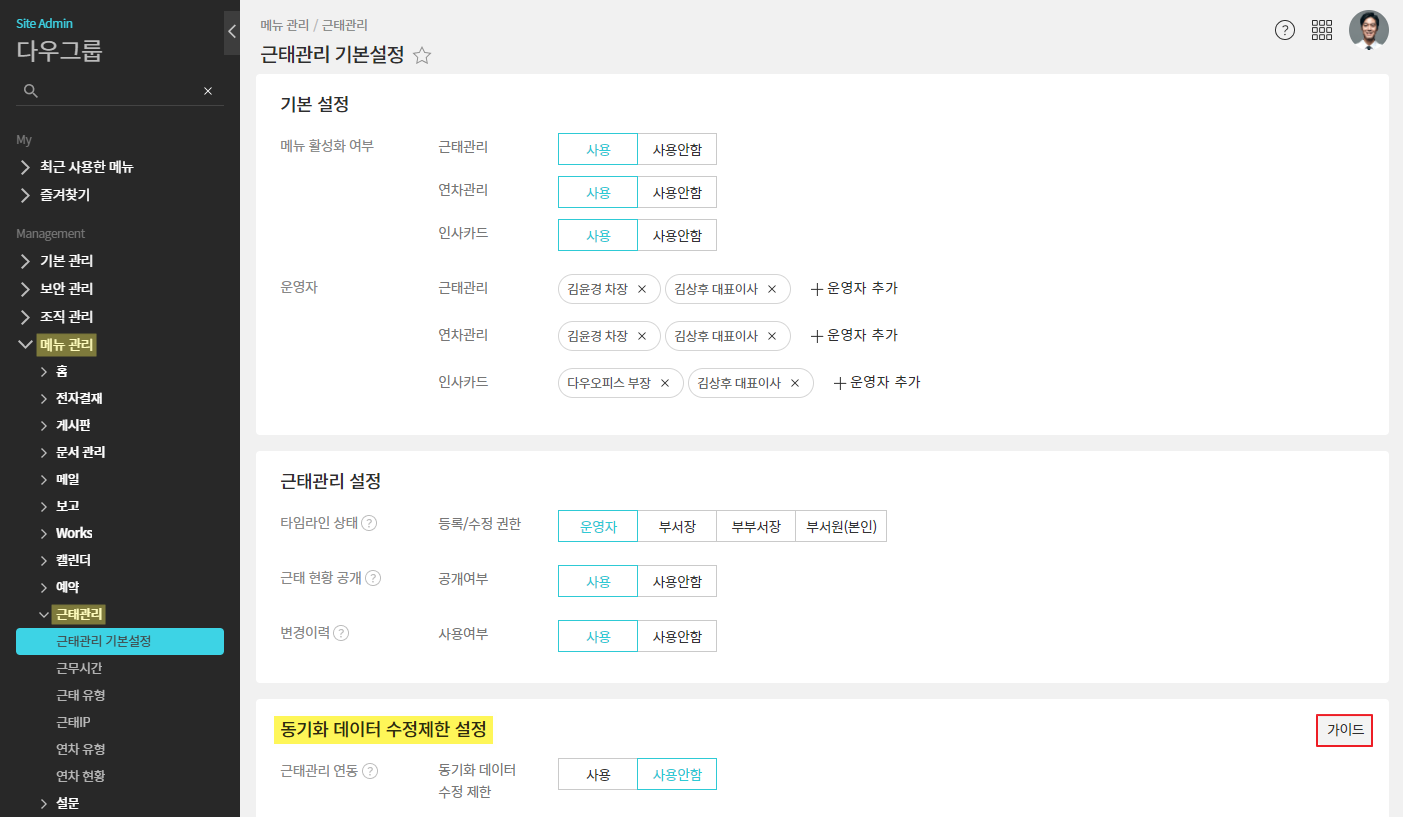Click help icon beside 근태 현황 공개

pos(373,578)
